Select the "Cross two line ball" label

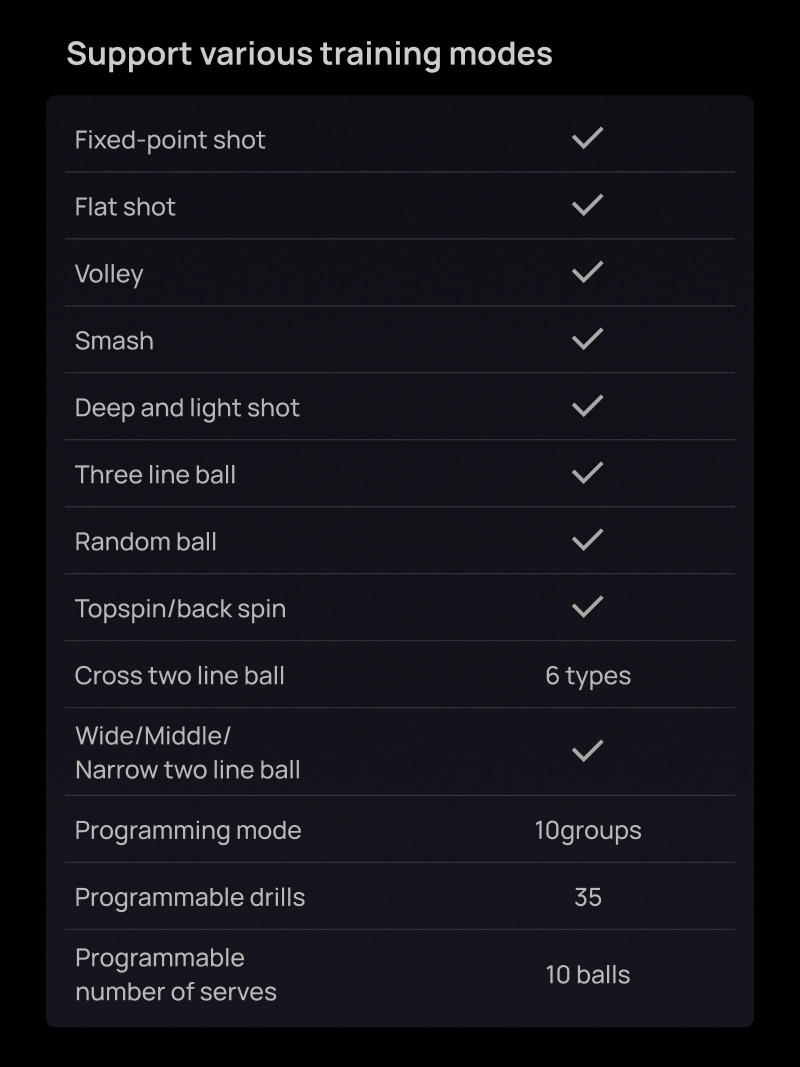(180, 675)
